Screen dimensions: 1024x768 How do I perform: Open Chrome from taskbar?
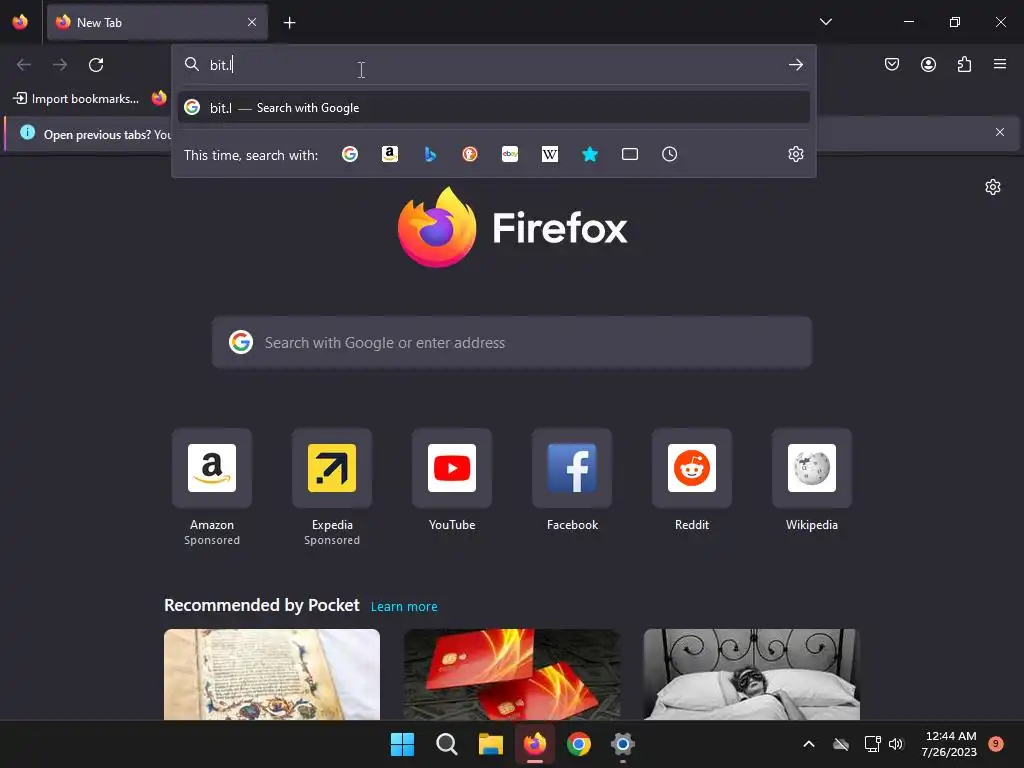pyautogui.click(x=579, y=744)
